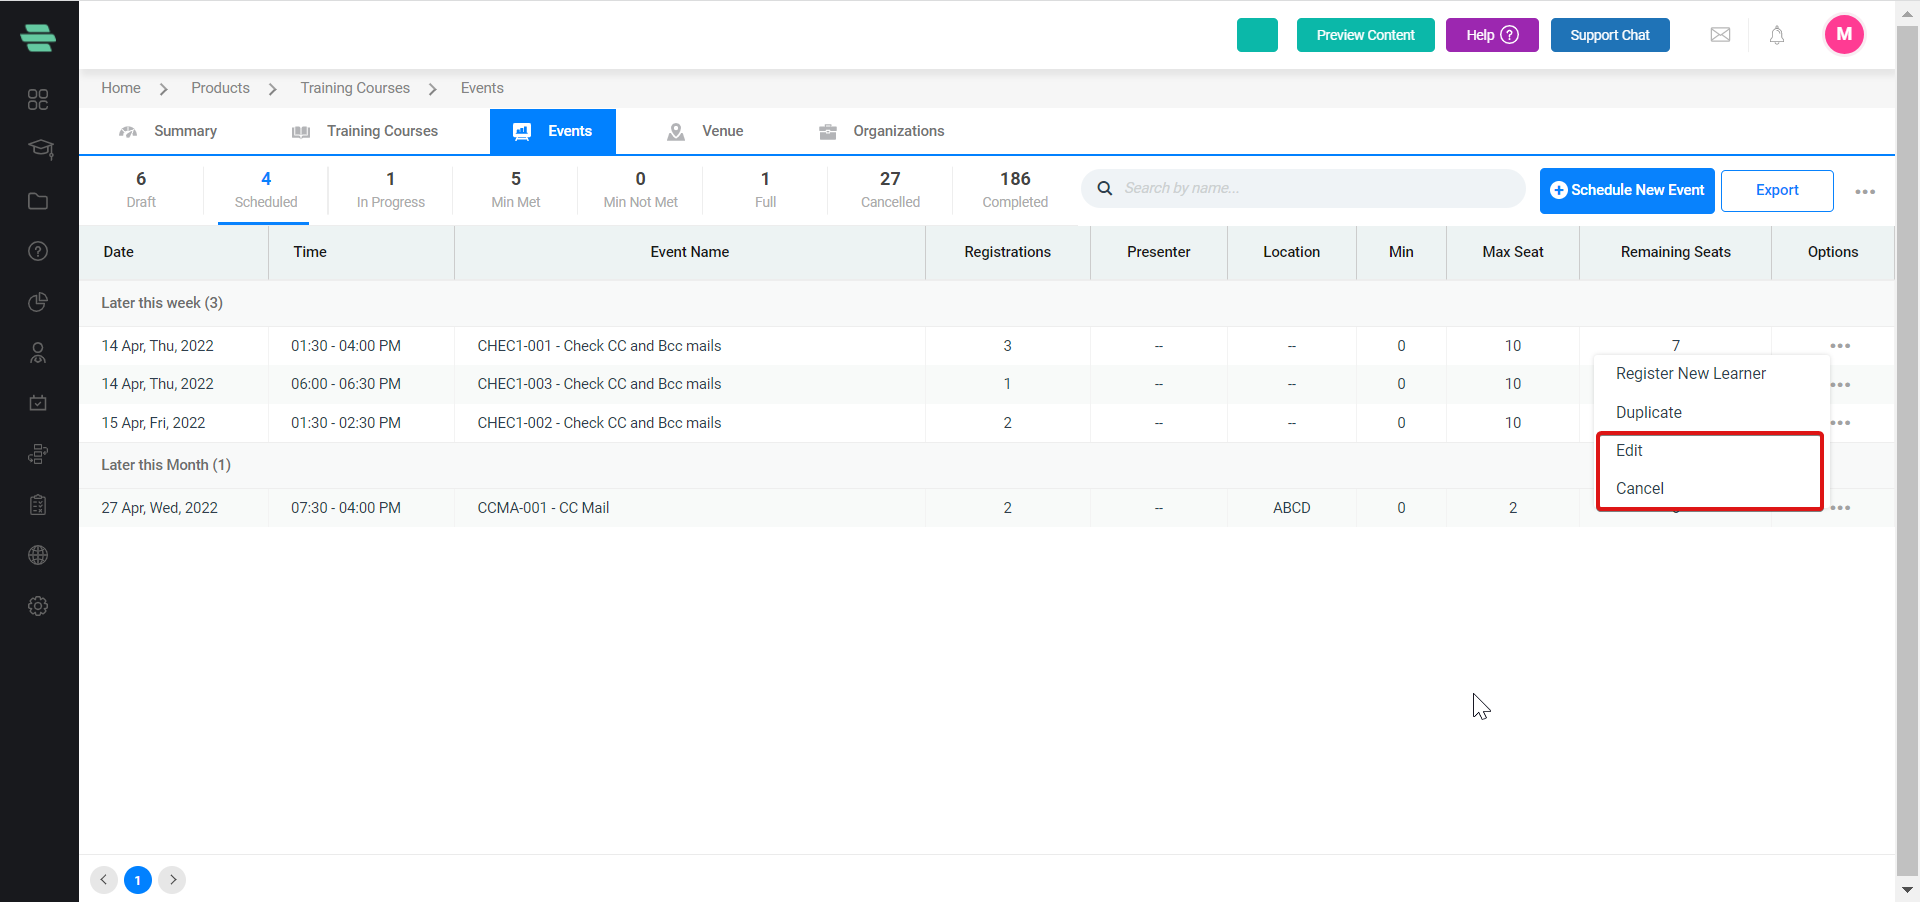This screenshot has height=902, width=1920.
Task: Open the workflow diagram sidebar icon
Action: coord(38,454)
